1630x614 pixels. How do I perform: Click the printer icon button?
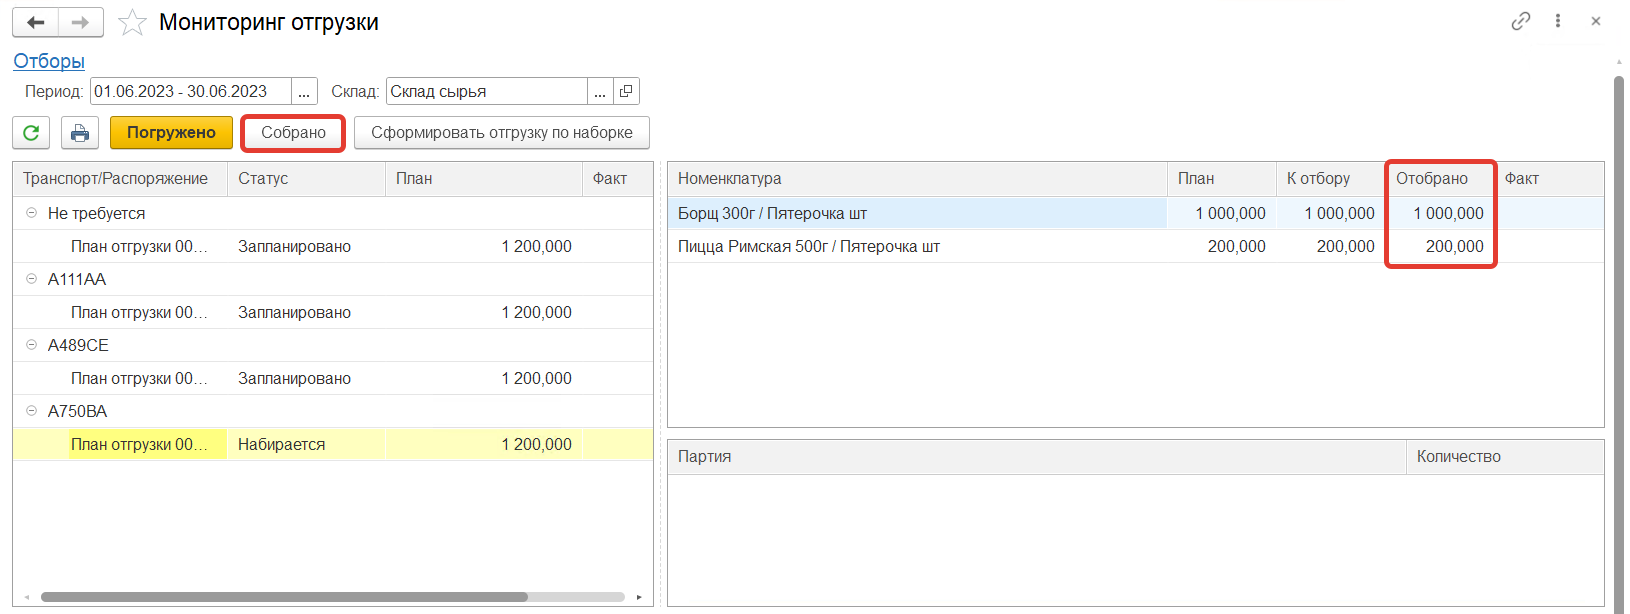click(x=80, y=132)
